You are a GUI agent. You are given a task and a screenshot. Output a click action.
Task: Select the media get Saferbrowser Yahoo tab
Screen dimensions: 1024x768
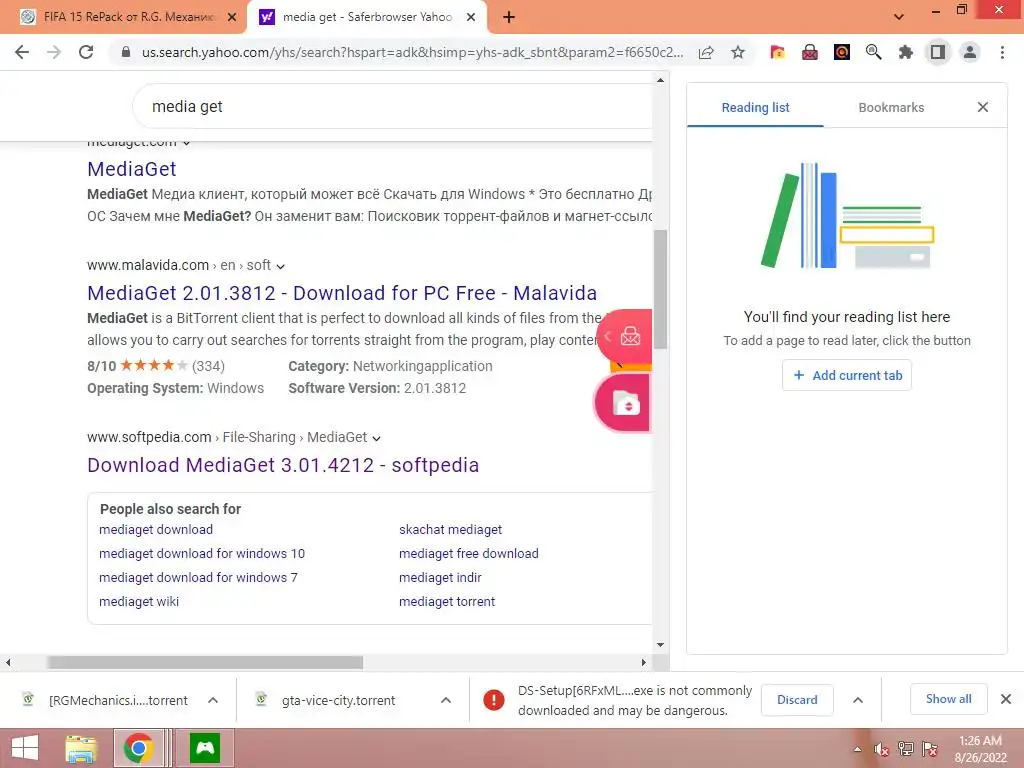[x=367, y=17]
